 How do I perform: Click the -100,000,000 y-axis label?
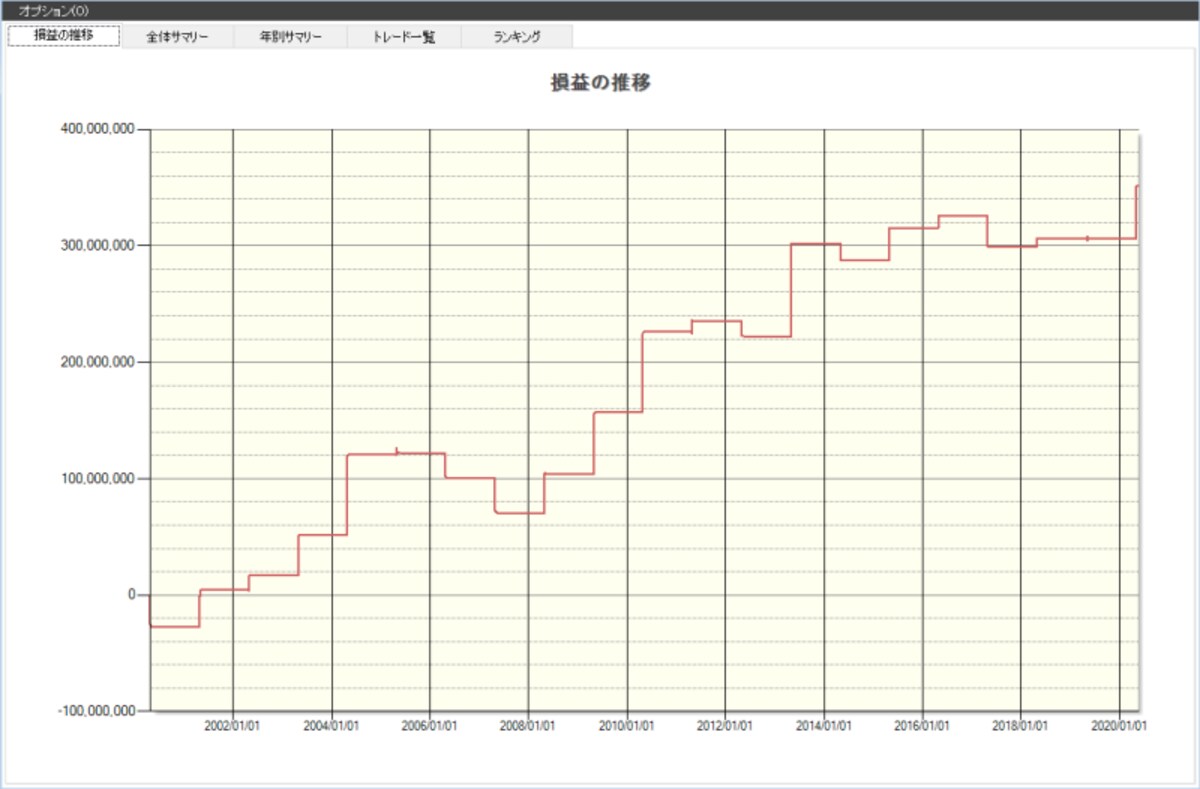[97, 711]
